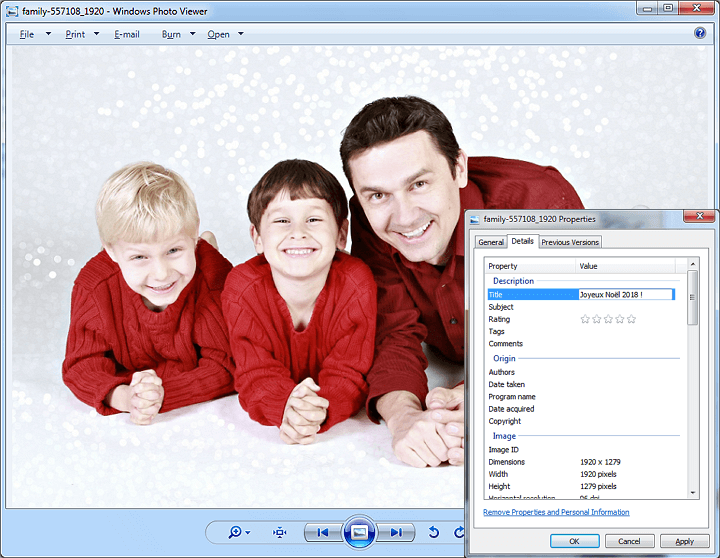This screenshot has width=720, height=558.
Task: Set rating to one star
Action: coord(585,319)
